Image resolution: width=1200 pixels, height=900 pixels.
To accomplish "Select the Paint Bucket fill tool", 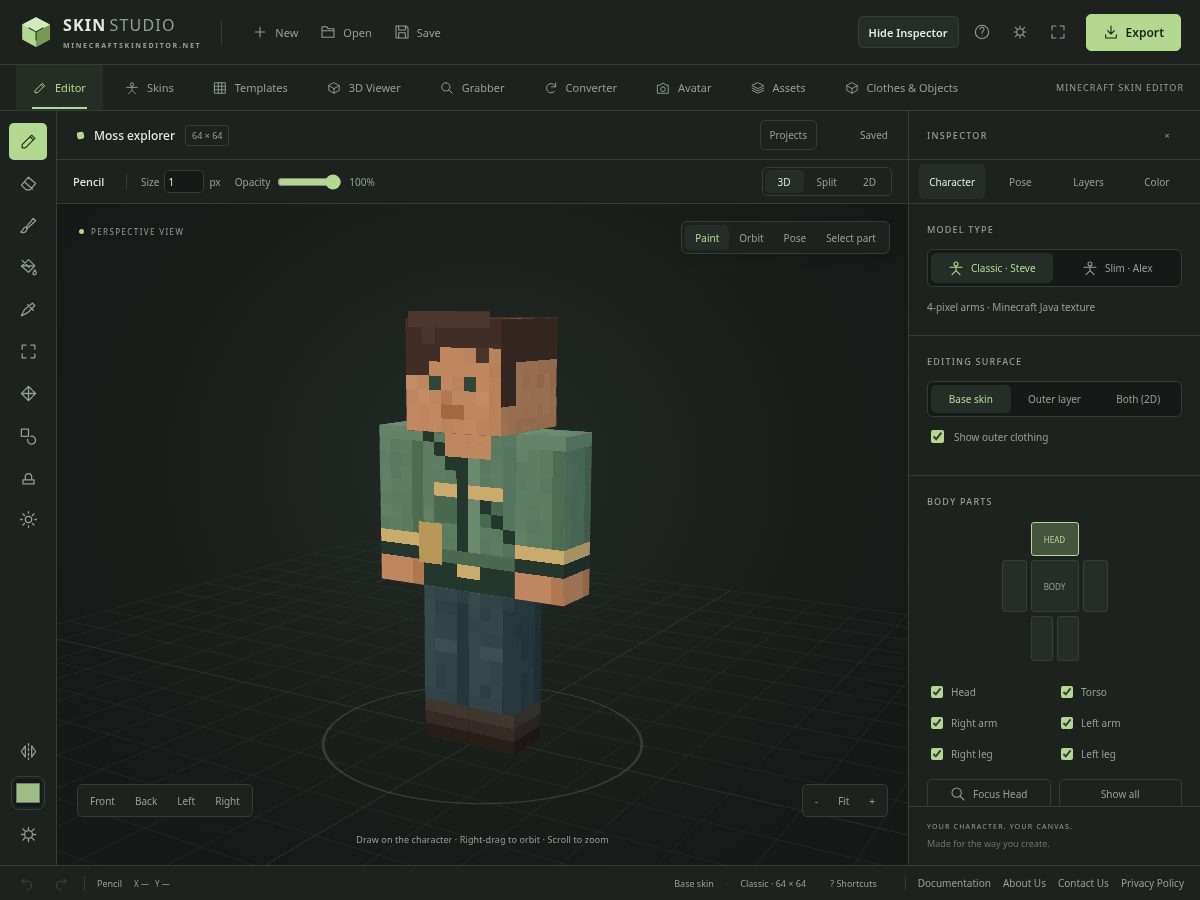I will click(28, 267).
